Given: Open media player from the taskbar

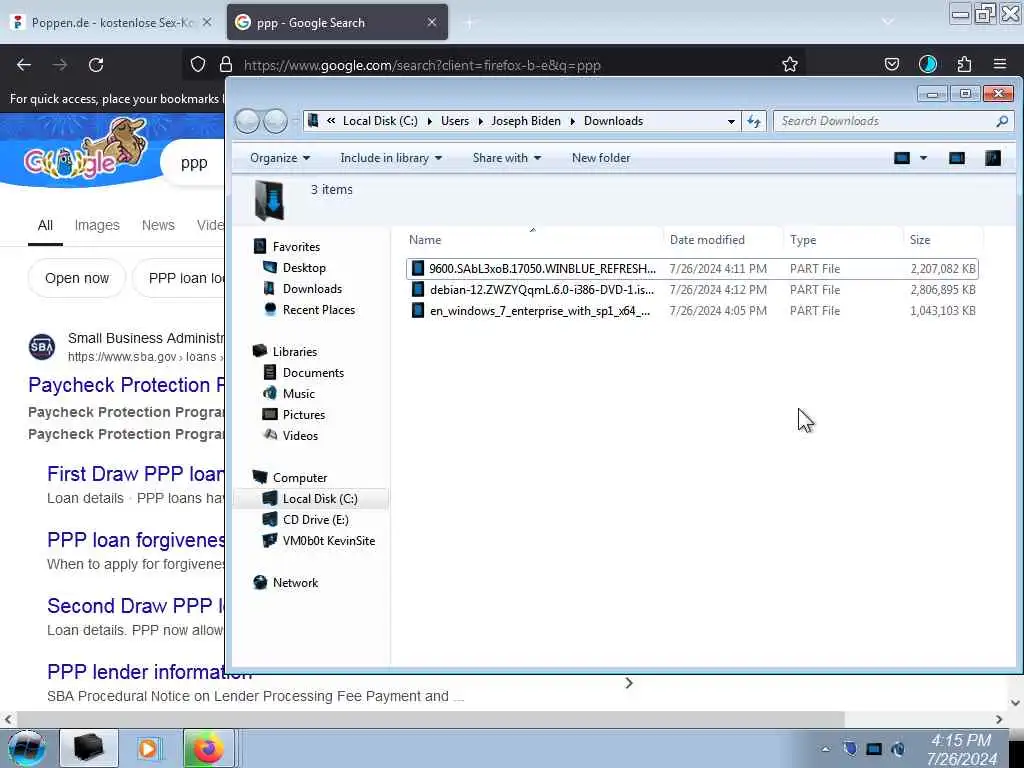Looking at the screenshot, I should tap(148, 748).
